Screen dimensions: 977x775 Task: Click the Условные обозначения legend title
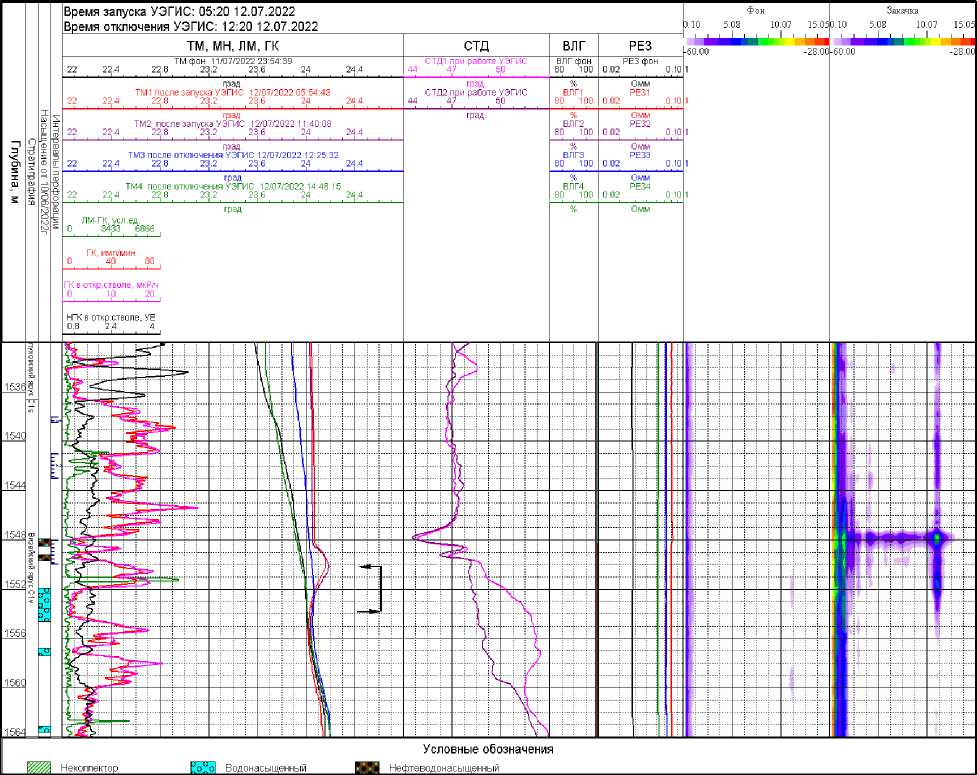tap(488, 749)
